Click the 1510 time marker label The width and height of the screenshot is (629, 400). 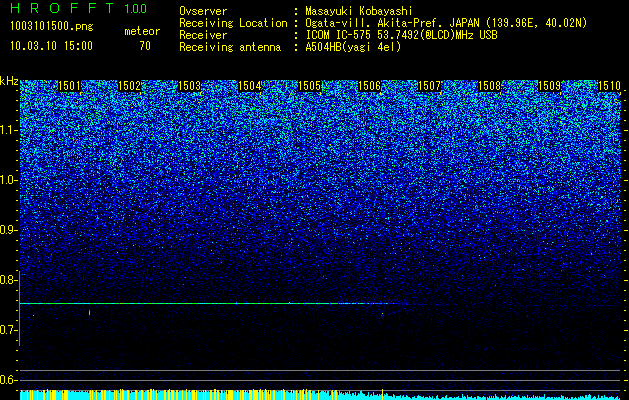pyautogui.click(x=609, y=86)
